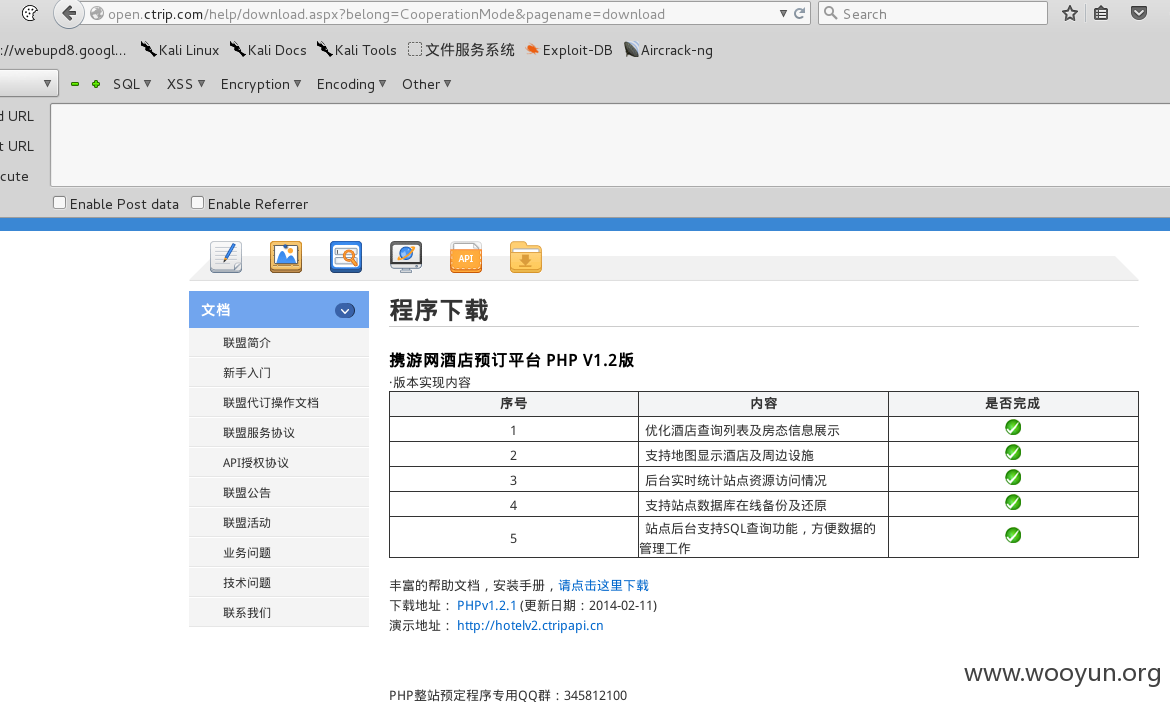
Task: Open the HackBar Encoding menu
Action: 351,84
